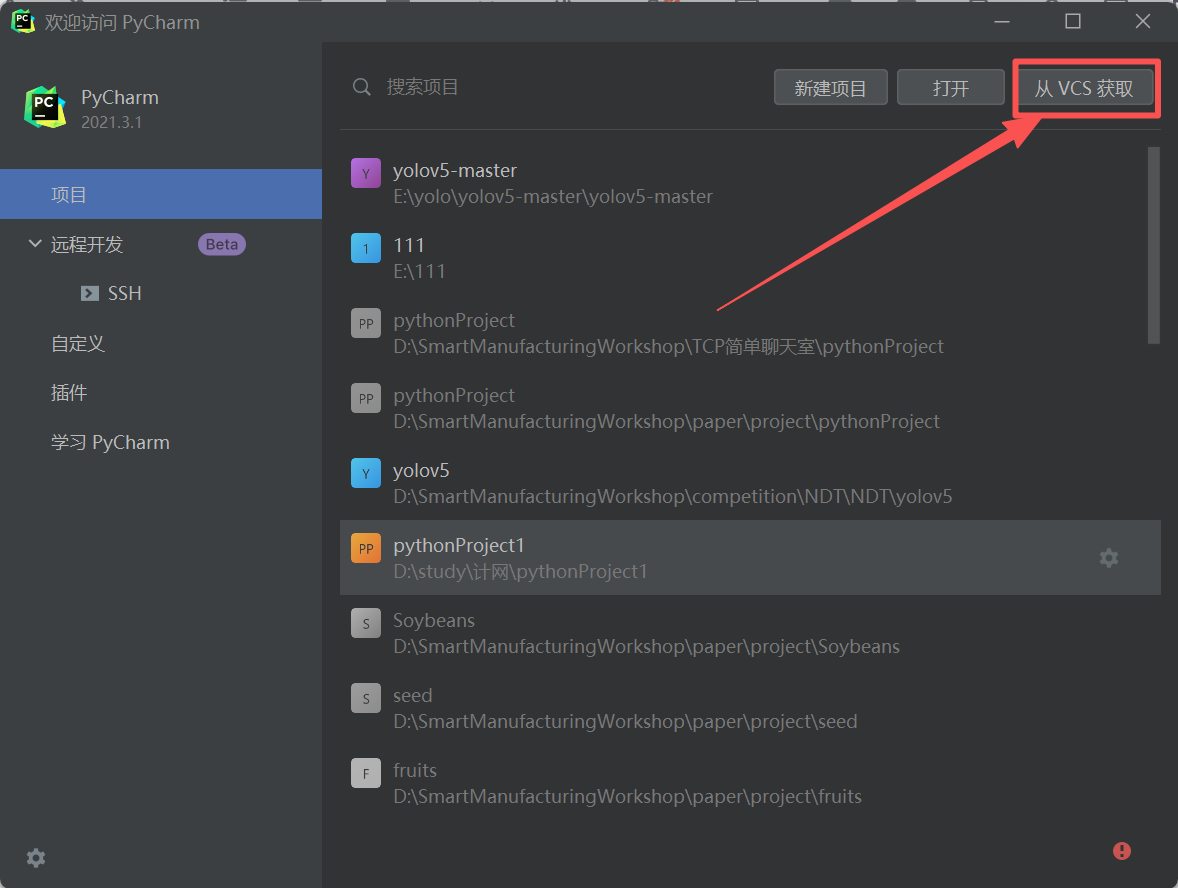This screenshot has height=888, width=1178.
Task: Select the 项目 sidebar tab
Action: click(x=161, y=195)
